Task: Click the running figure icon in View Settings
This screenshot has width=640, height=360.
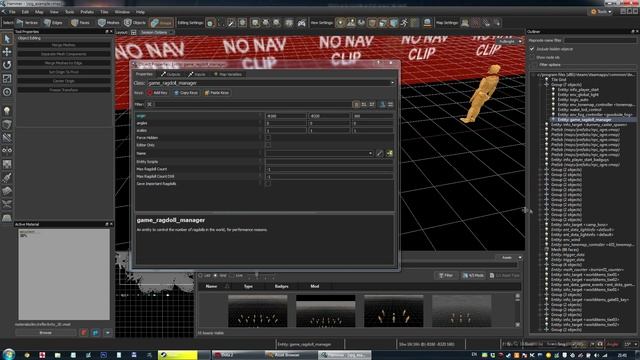Action: [x=404, y=23]
